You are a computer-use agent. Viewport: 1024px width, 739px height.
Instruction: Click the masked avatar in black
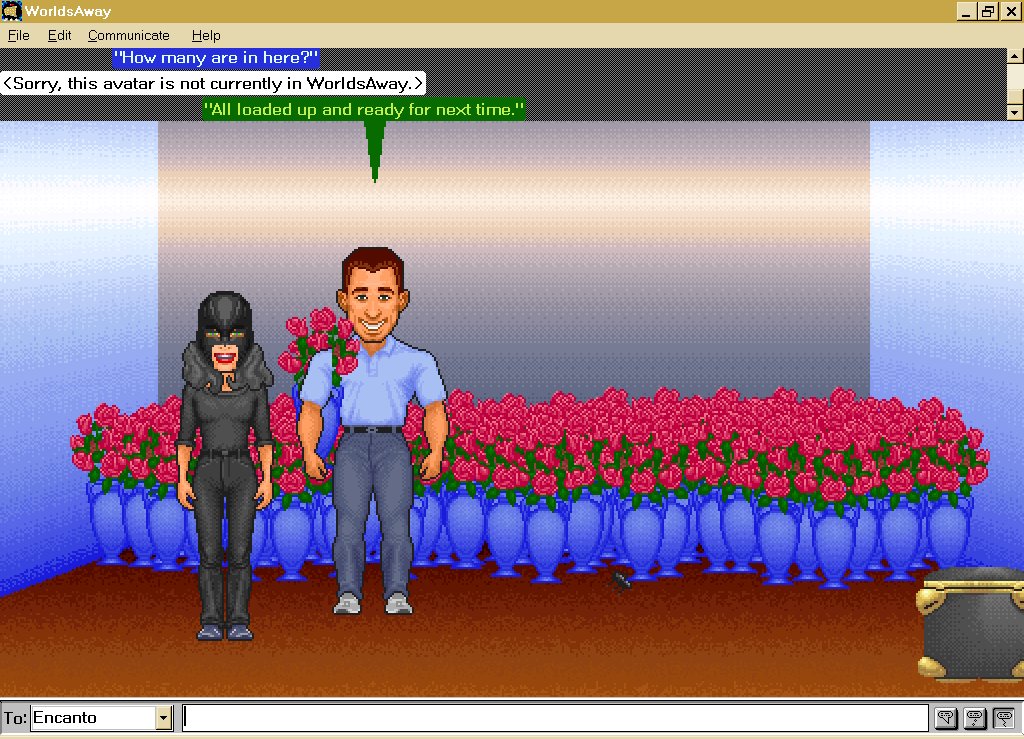tap(225, 465)
